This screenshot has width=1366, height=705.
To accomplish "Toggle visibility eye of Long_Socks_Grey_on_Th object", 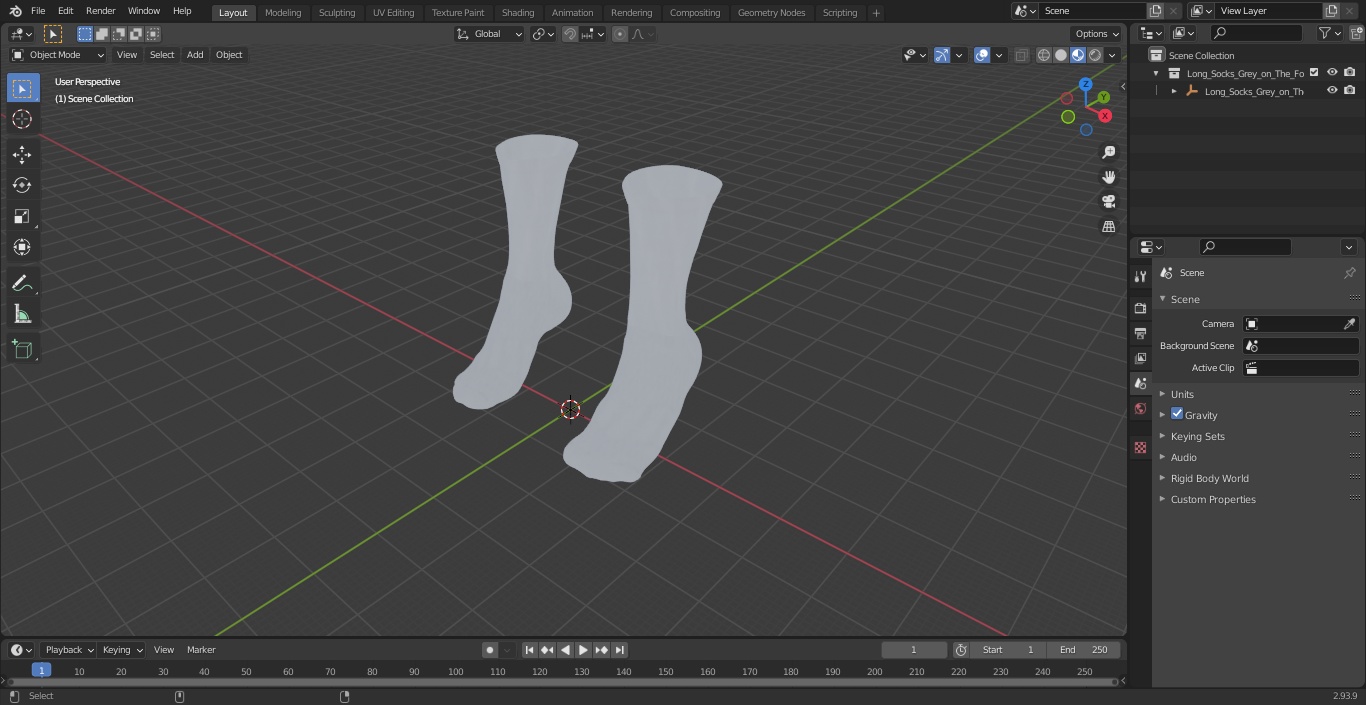I will [1332, 90].
